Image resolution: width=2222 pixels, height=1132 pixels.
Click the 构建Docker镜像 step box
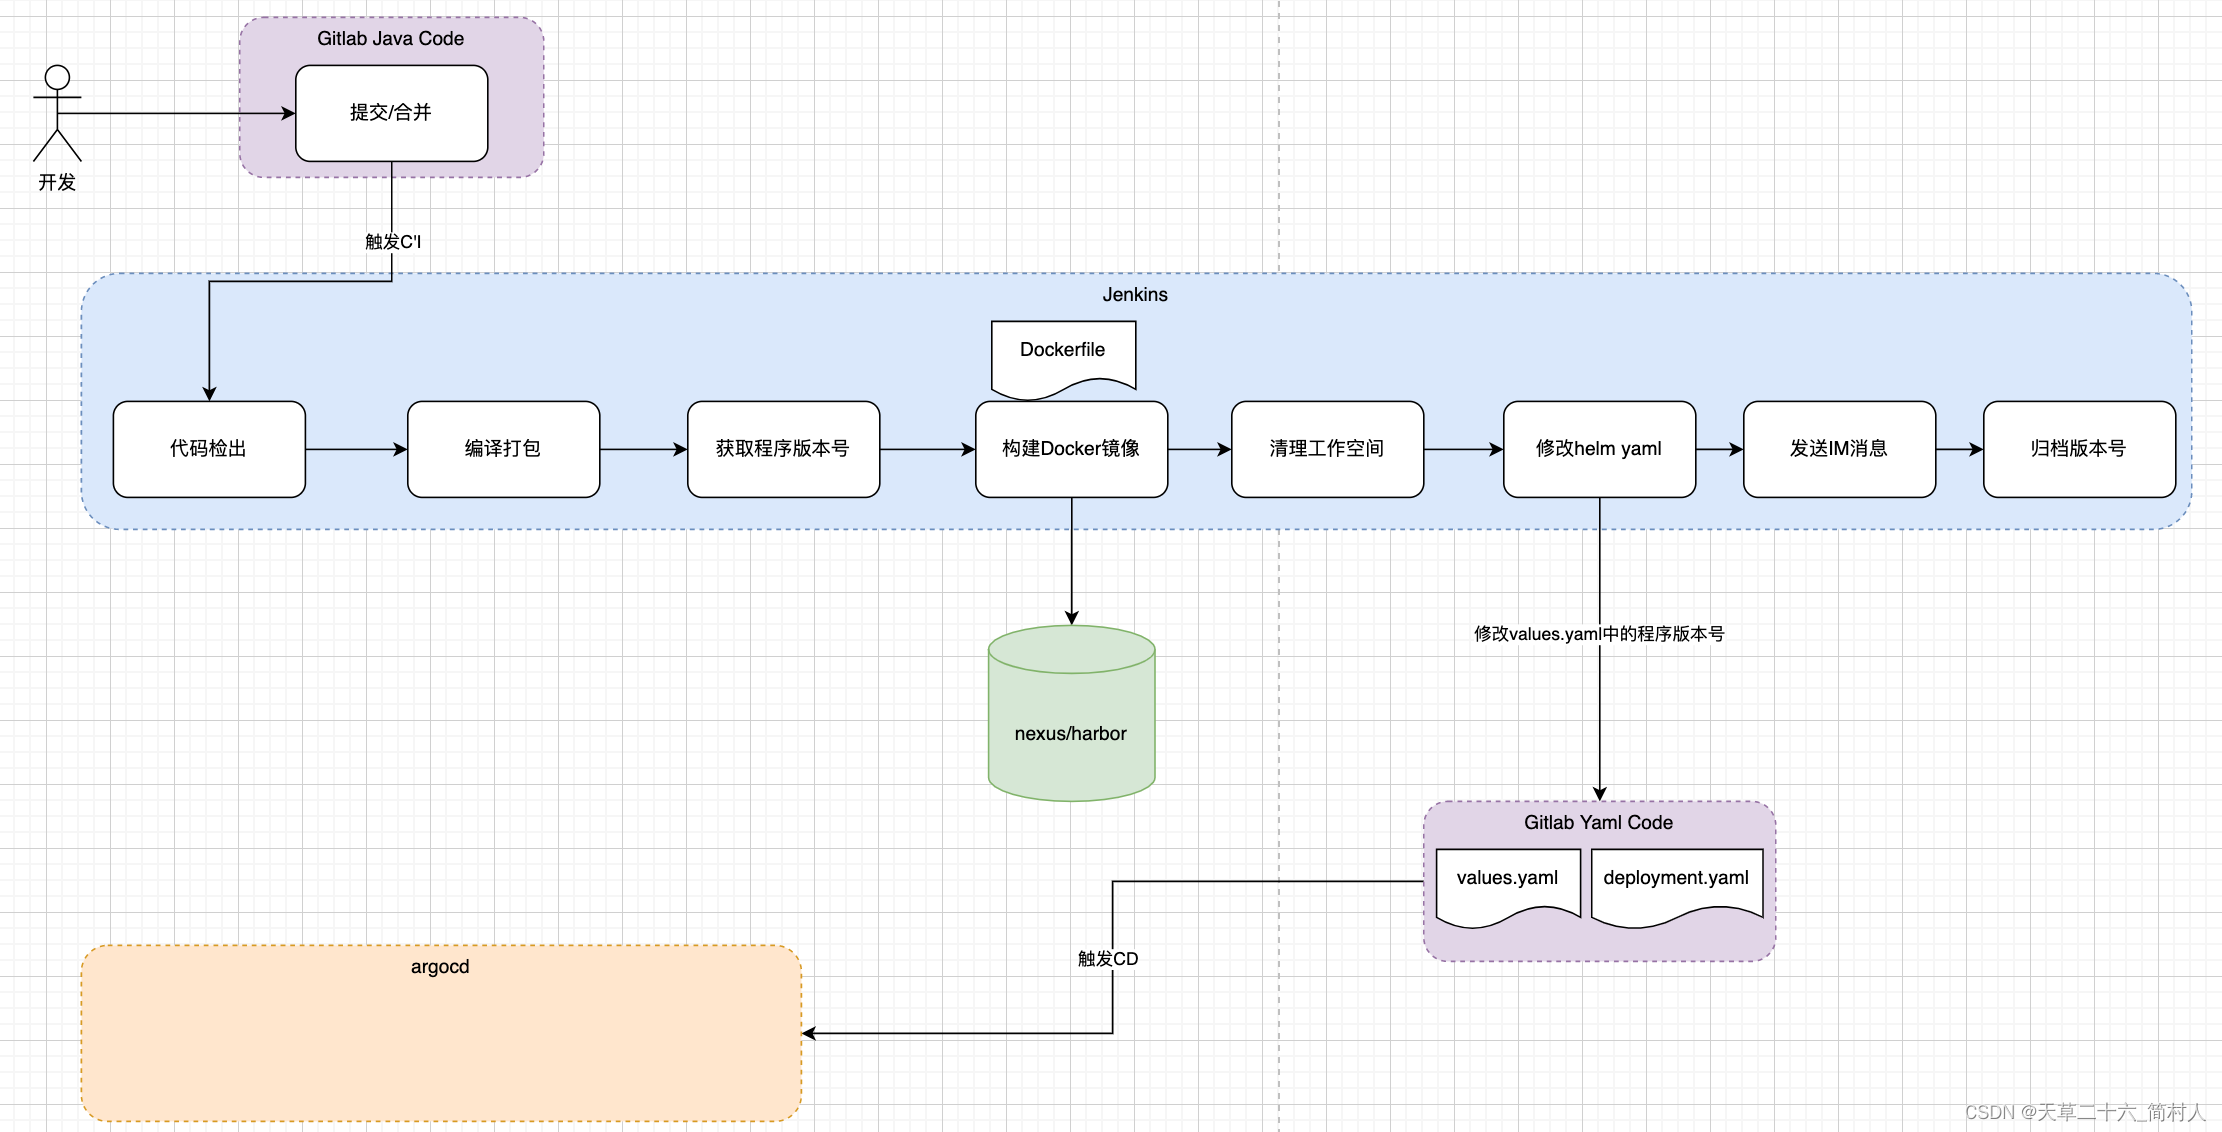click(x=1072, y=449)
